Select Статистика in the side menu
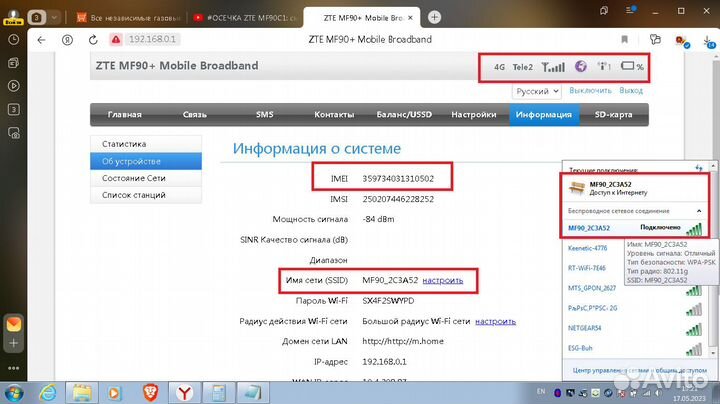Screen dimensions: 720x404 [146, 144]
